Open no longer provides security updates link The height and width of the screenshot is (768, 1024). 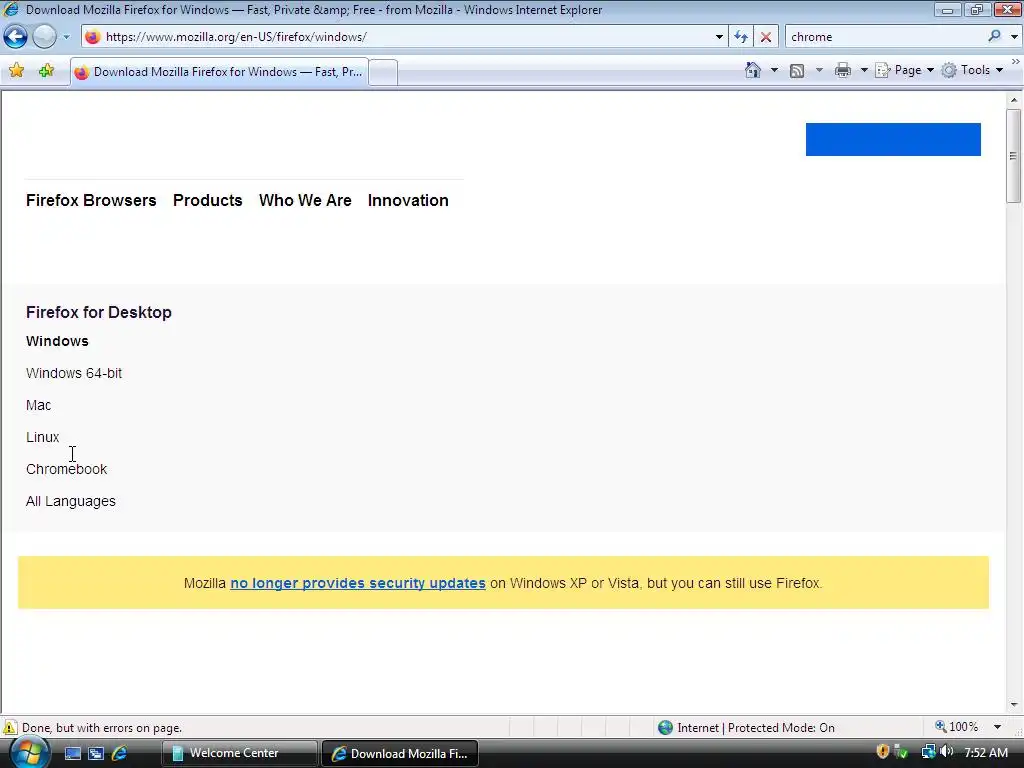pyautogui.click(x=358, y=583)
